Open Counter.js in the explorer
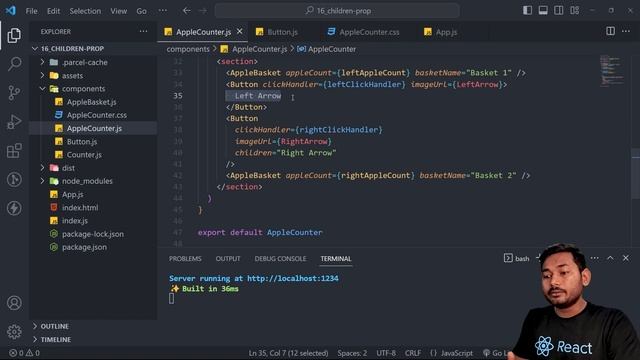 point(84,155)
